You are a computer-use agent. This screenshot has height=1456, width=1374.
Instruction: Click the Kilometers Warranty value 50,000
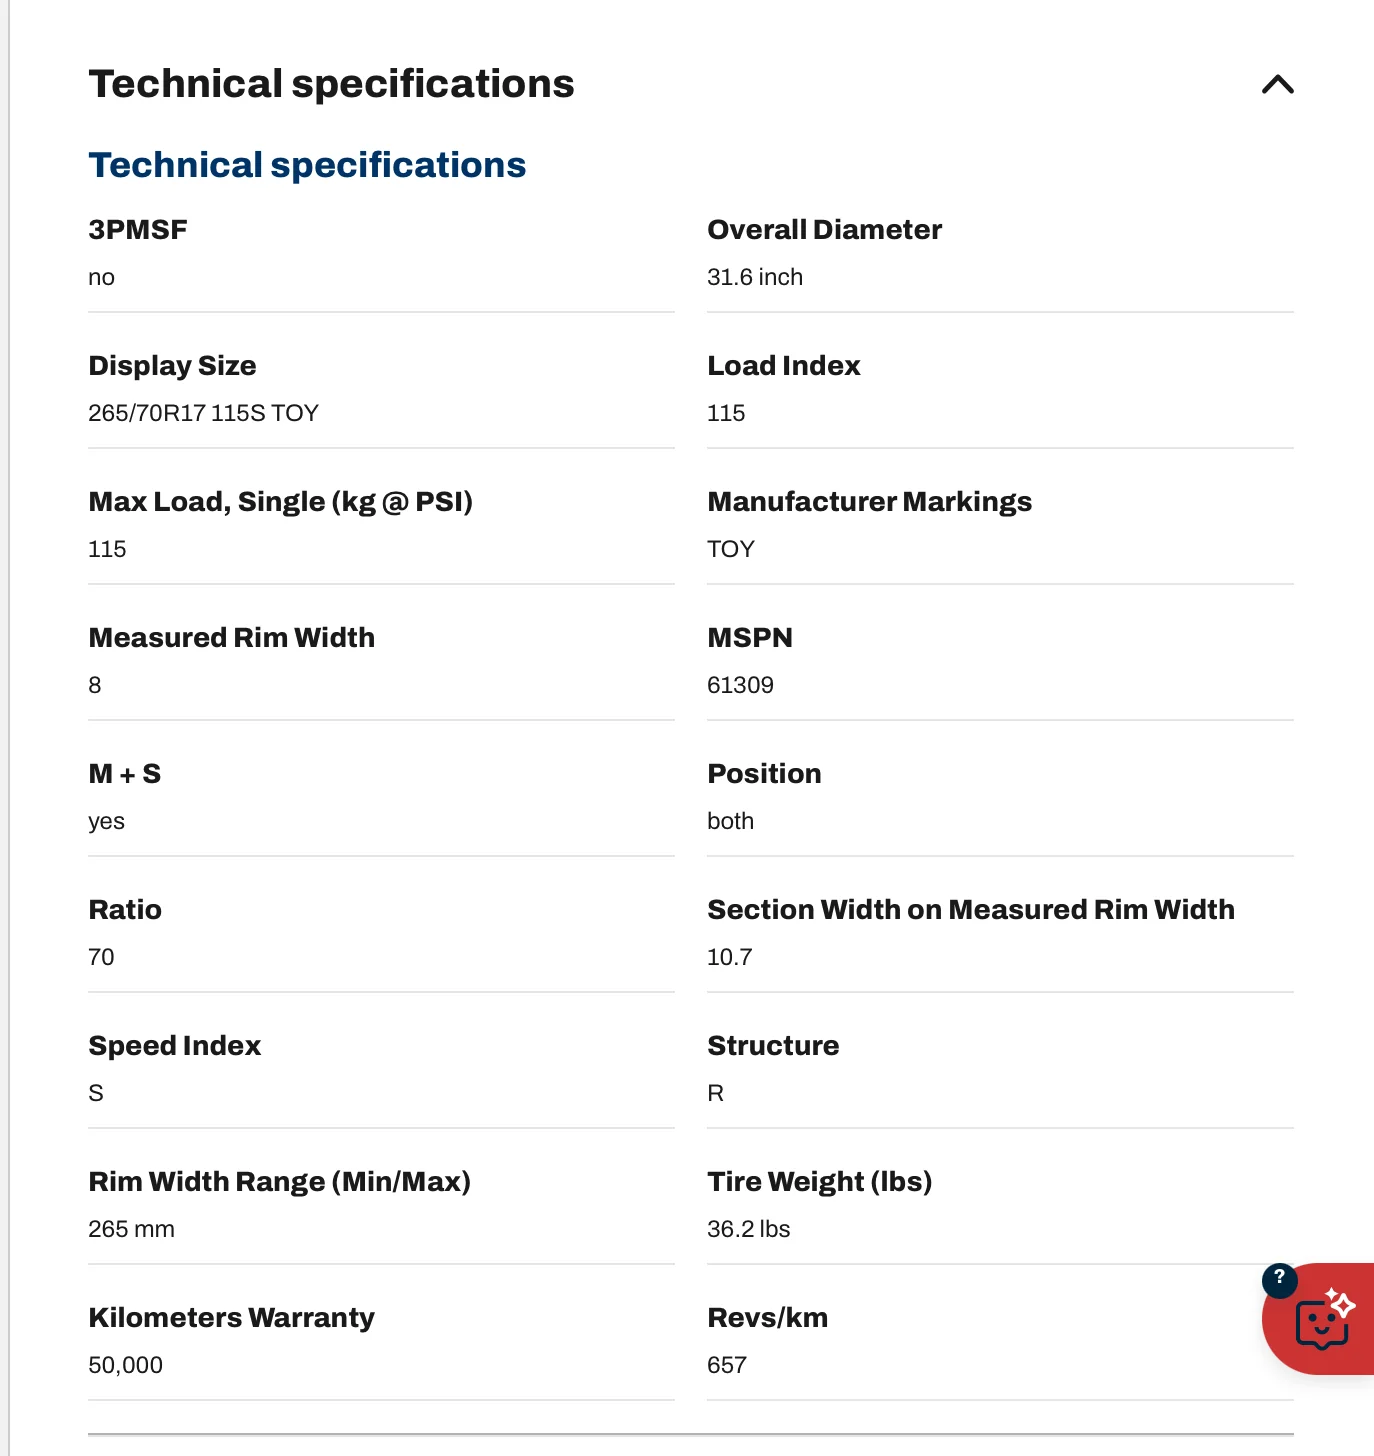(x=125, y=1365)
